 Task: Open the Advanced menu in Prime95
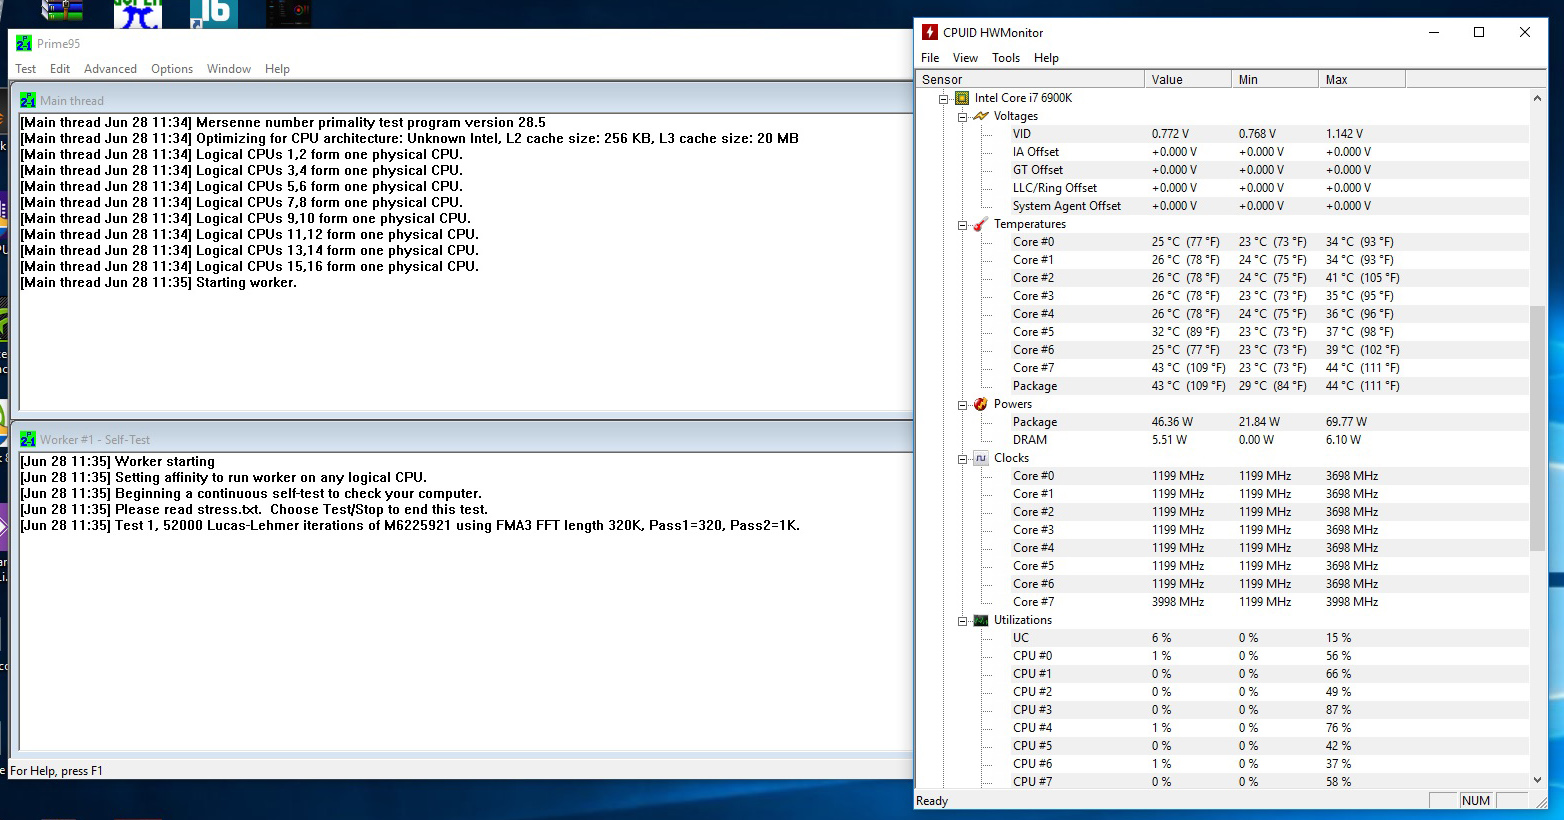110,69
